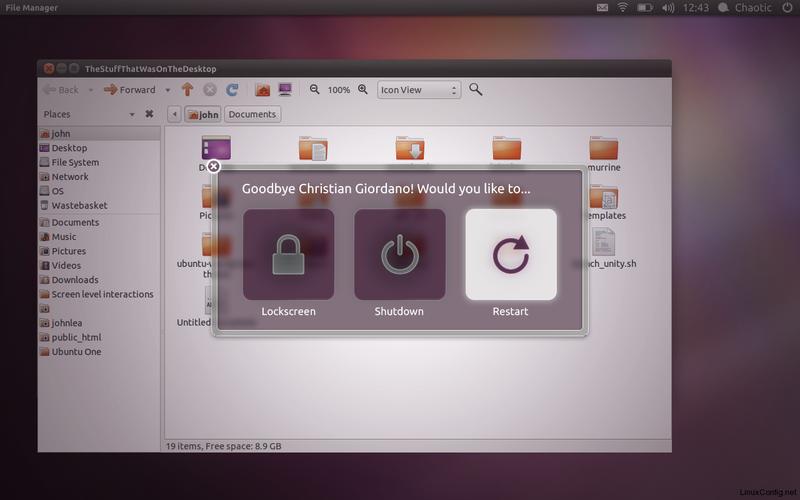800x500 pixels.
Task: Reset zoom at the 100% label
Action: click(339, 90)
